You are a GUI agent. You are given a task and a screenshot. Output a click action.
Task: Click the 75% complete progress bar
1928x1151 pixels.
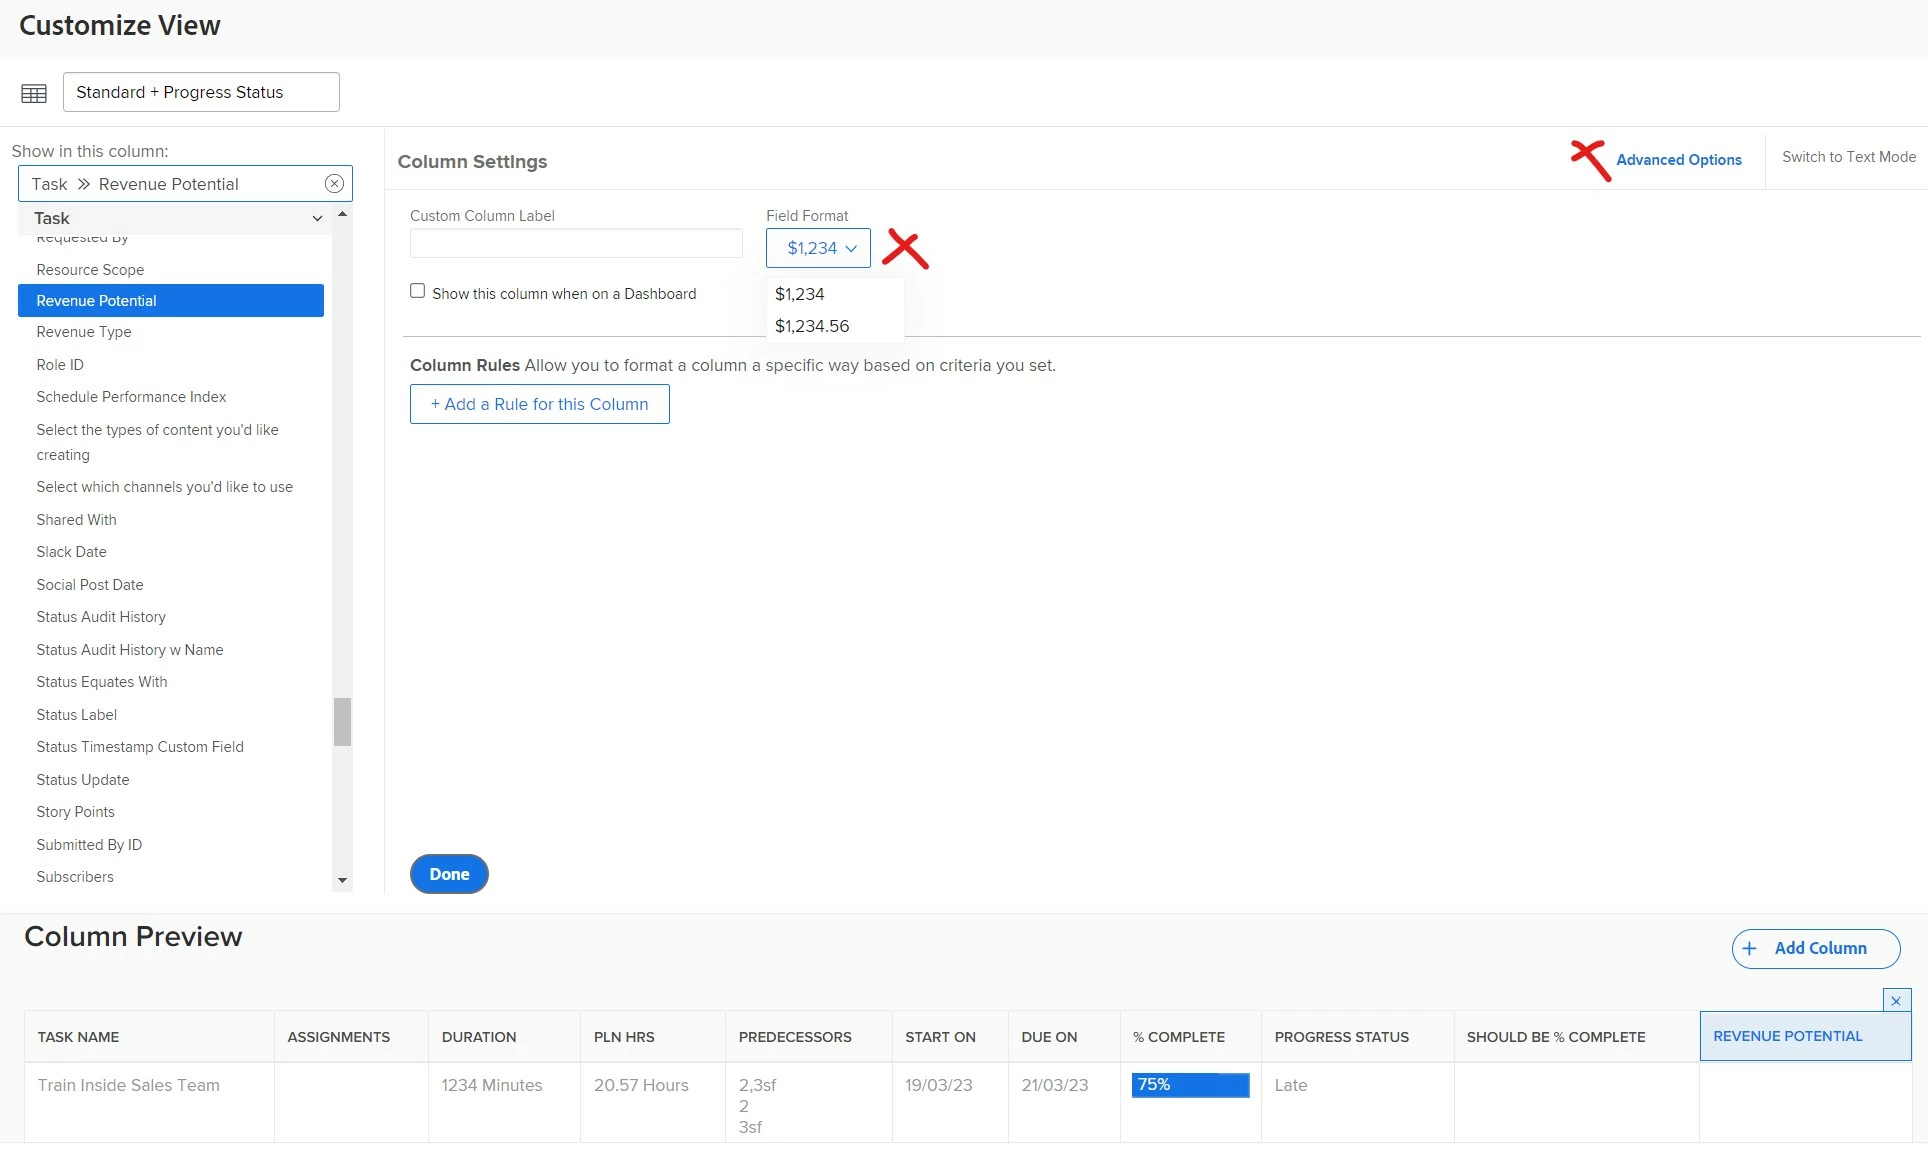(x=1190, y=1085)
